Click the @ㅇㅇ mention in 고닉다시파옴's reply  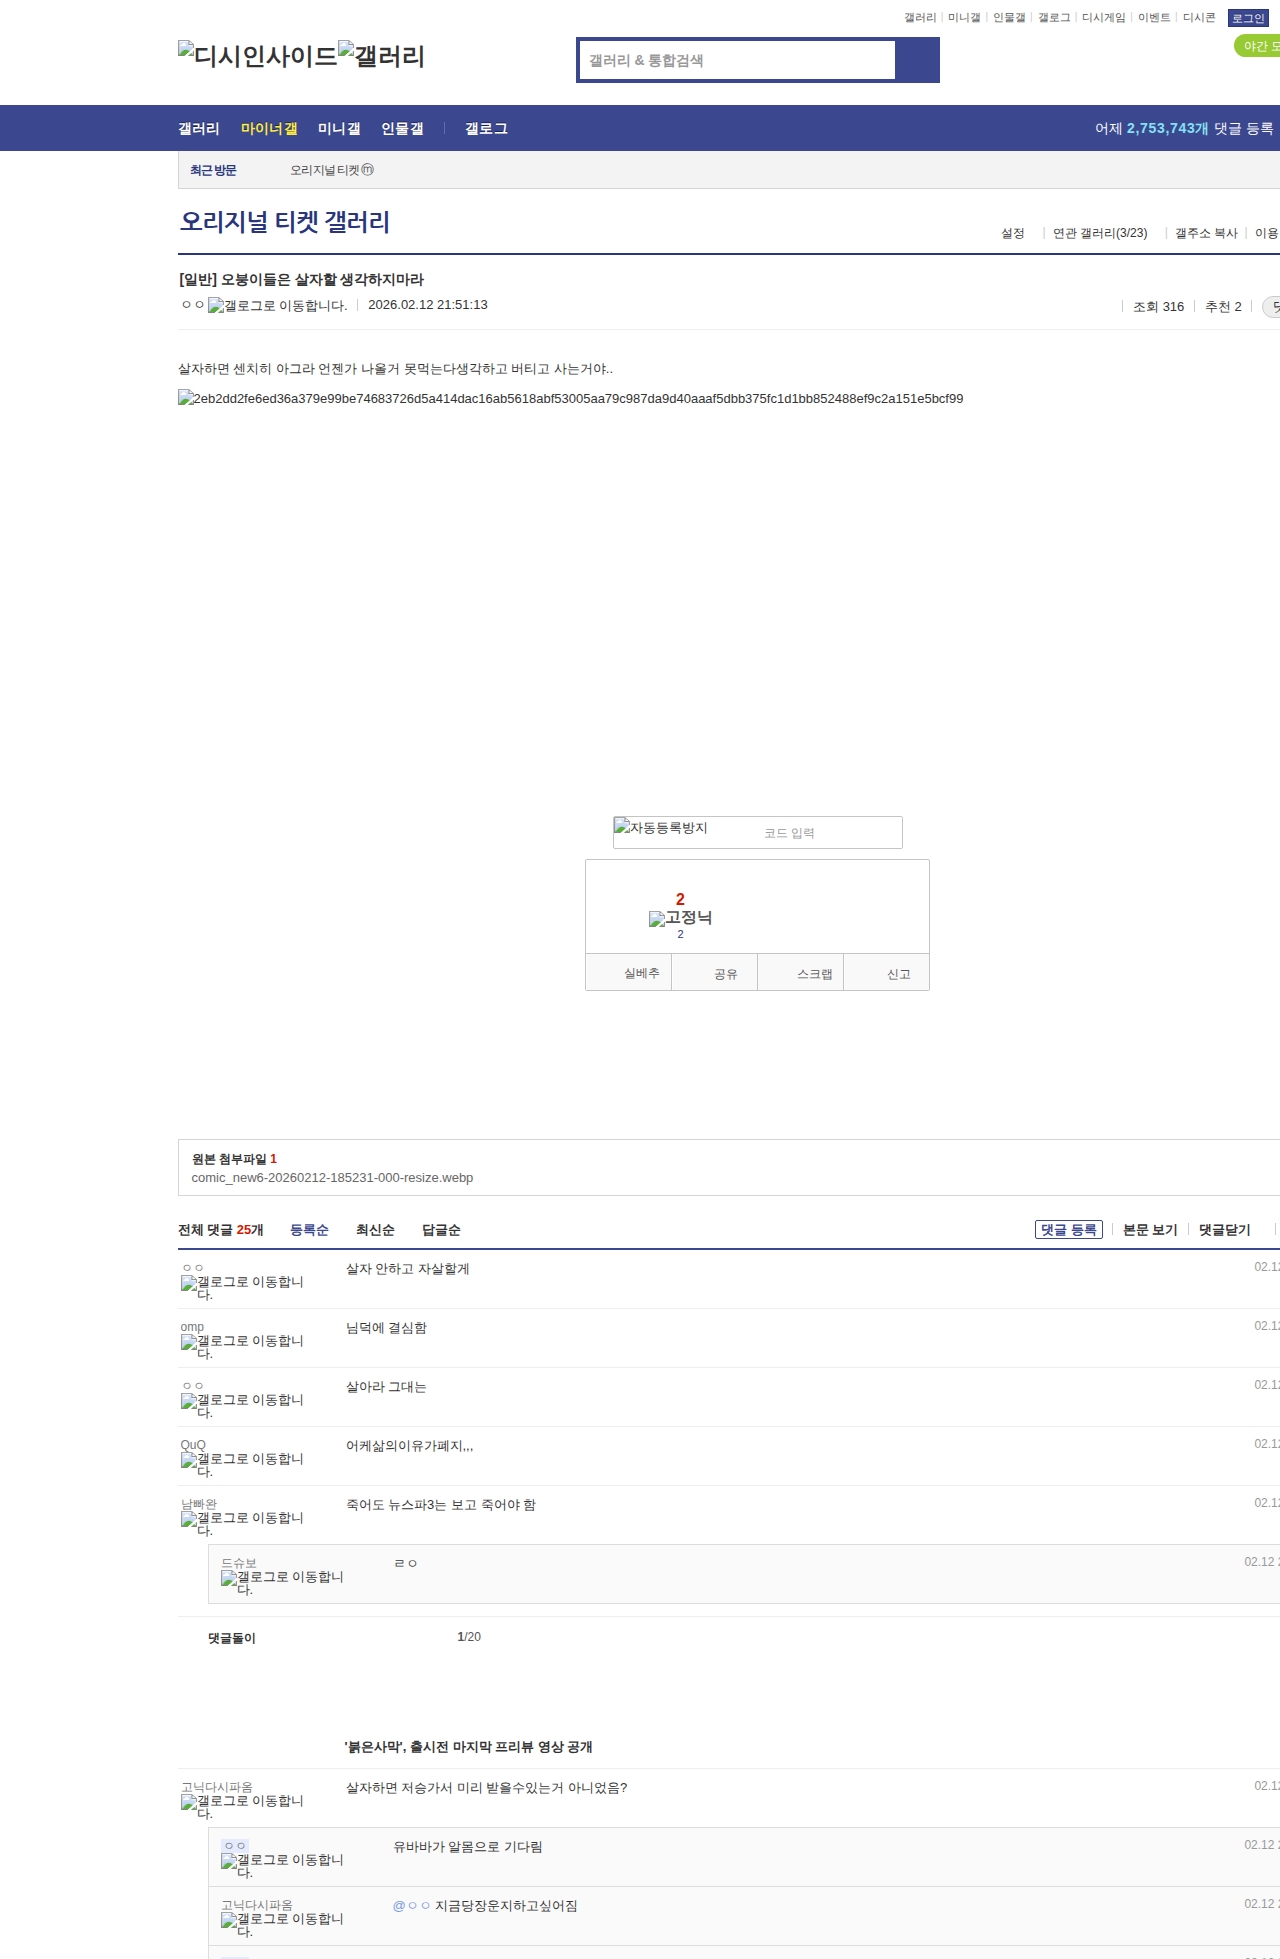(411, 1906)
